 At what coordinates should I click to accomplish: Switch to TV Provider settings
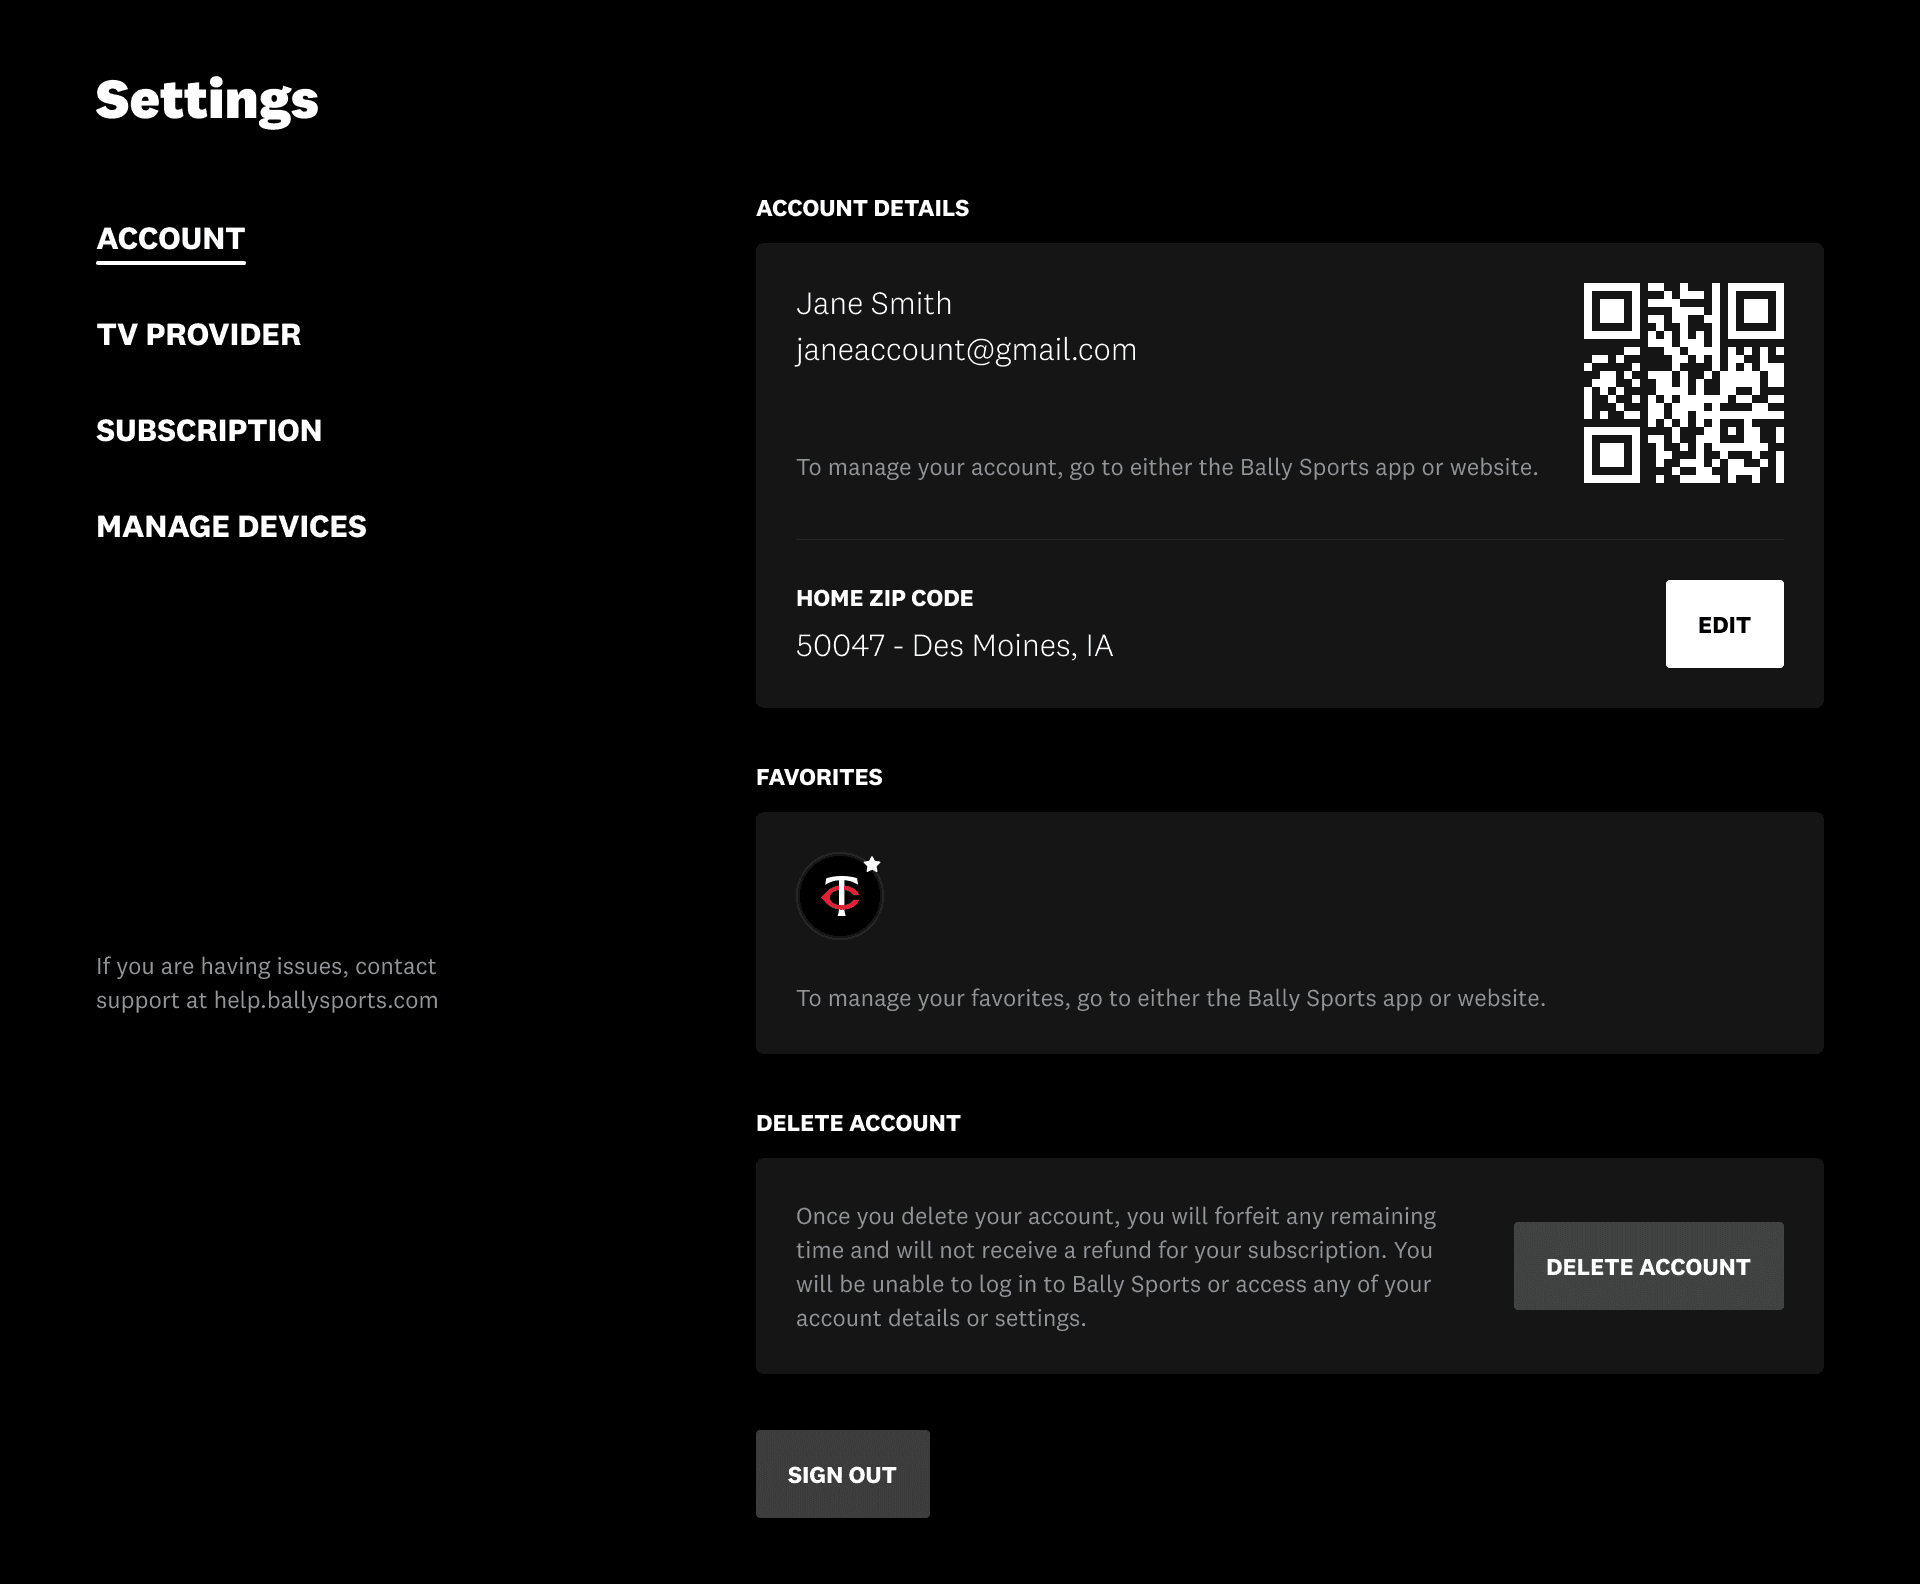[198, 335]
